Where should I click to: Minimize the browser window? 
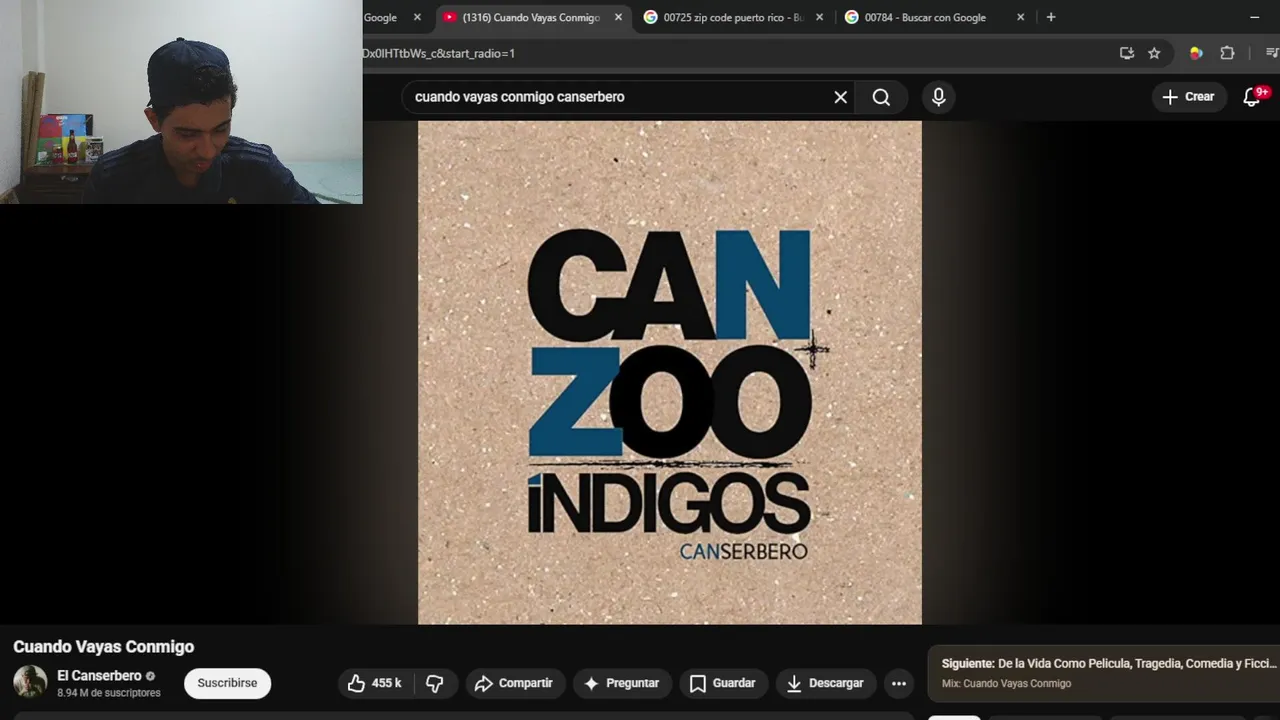coord(1254,17)
